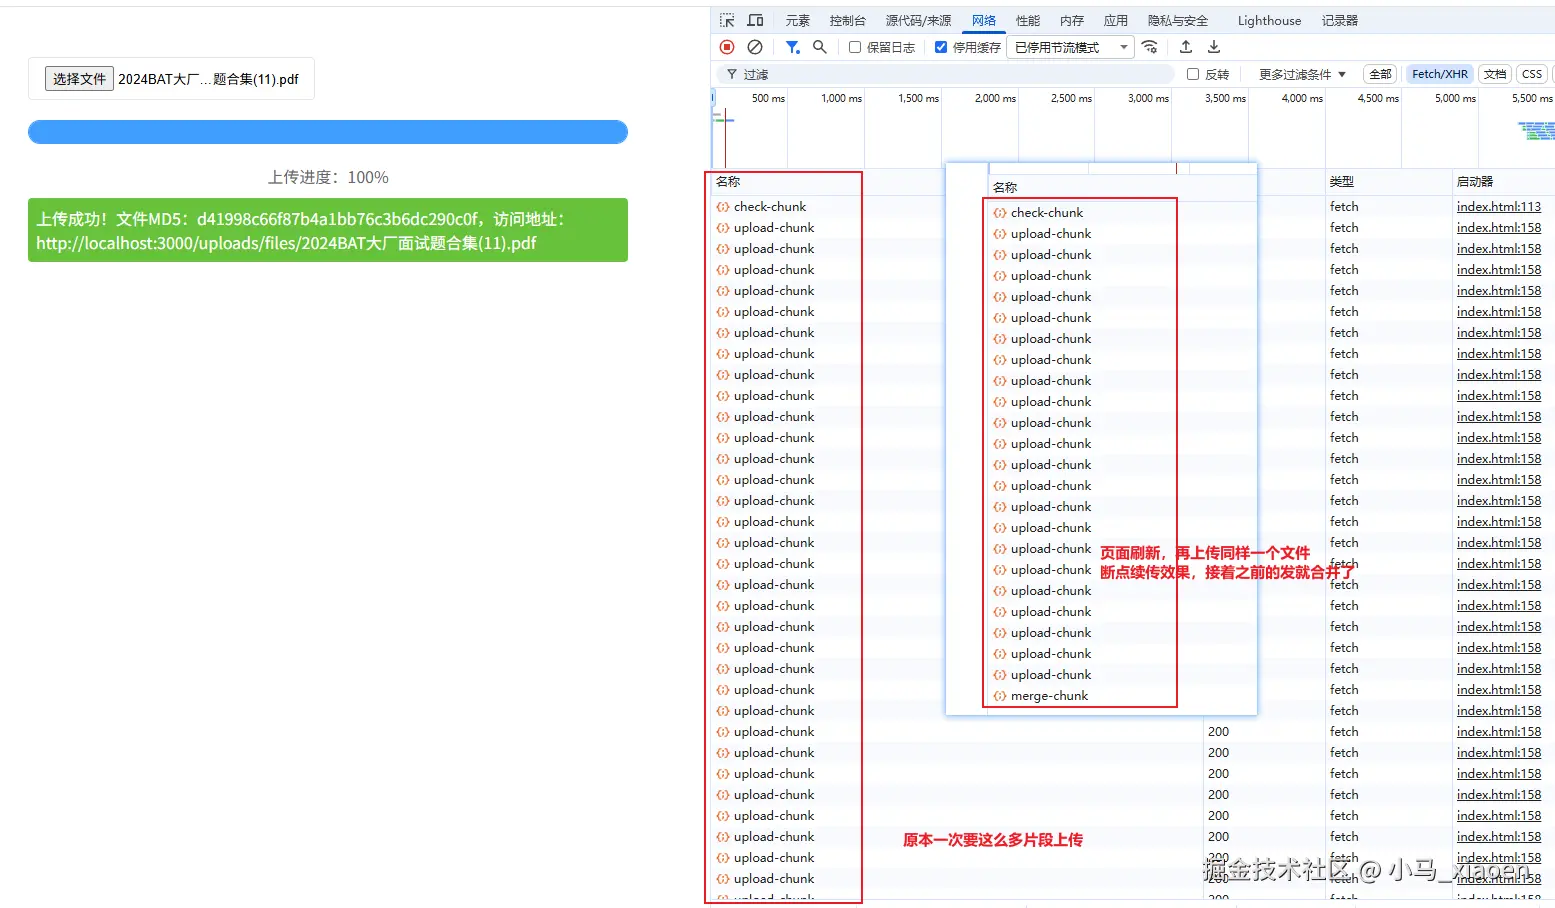Clear the network log
This screenshot has width=1555, height=908.
[x=755, y=47]
